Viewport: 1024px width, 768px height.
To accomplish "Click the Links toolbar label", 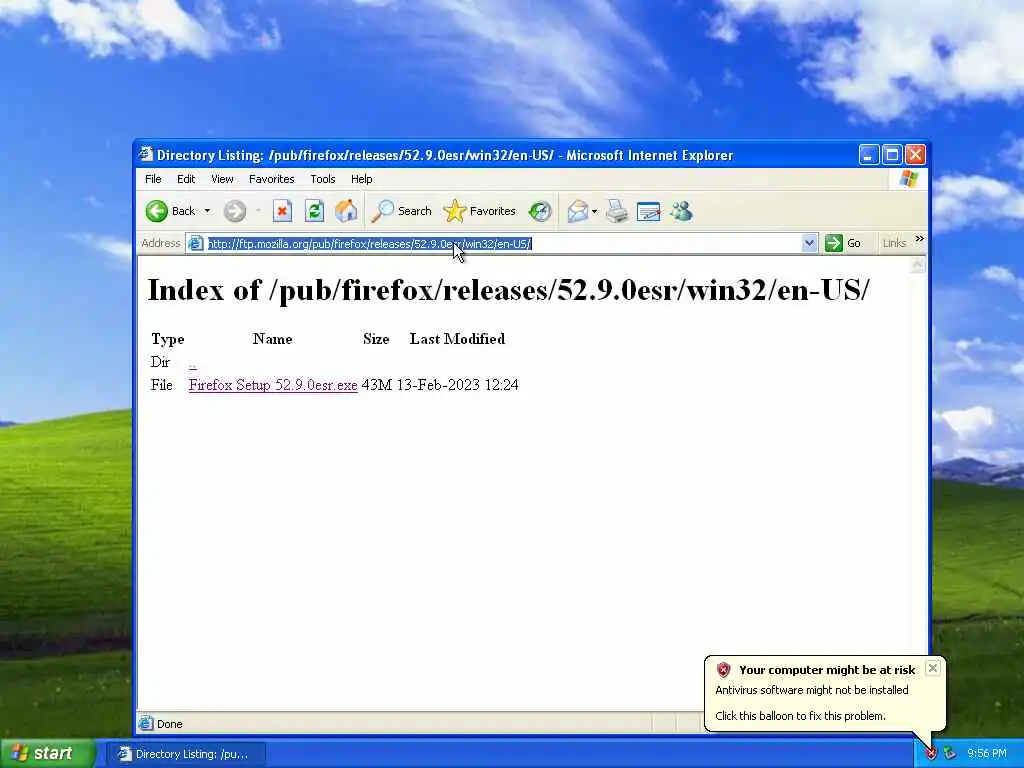I will tap(894, 244).
